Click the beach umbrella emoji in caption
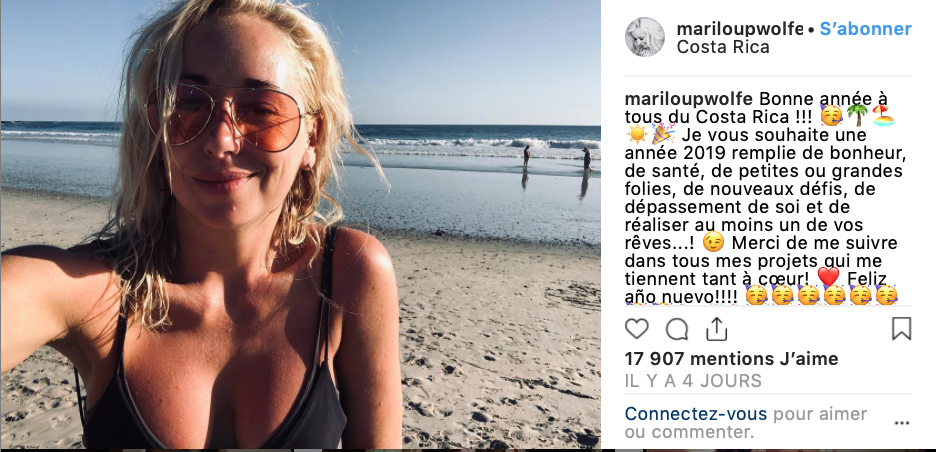The image size is (936, 452). [x=883, y=115]
